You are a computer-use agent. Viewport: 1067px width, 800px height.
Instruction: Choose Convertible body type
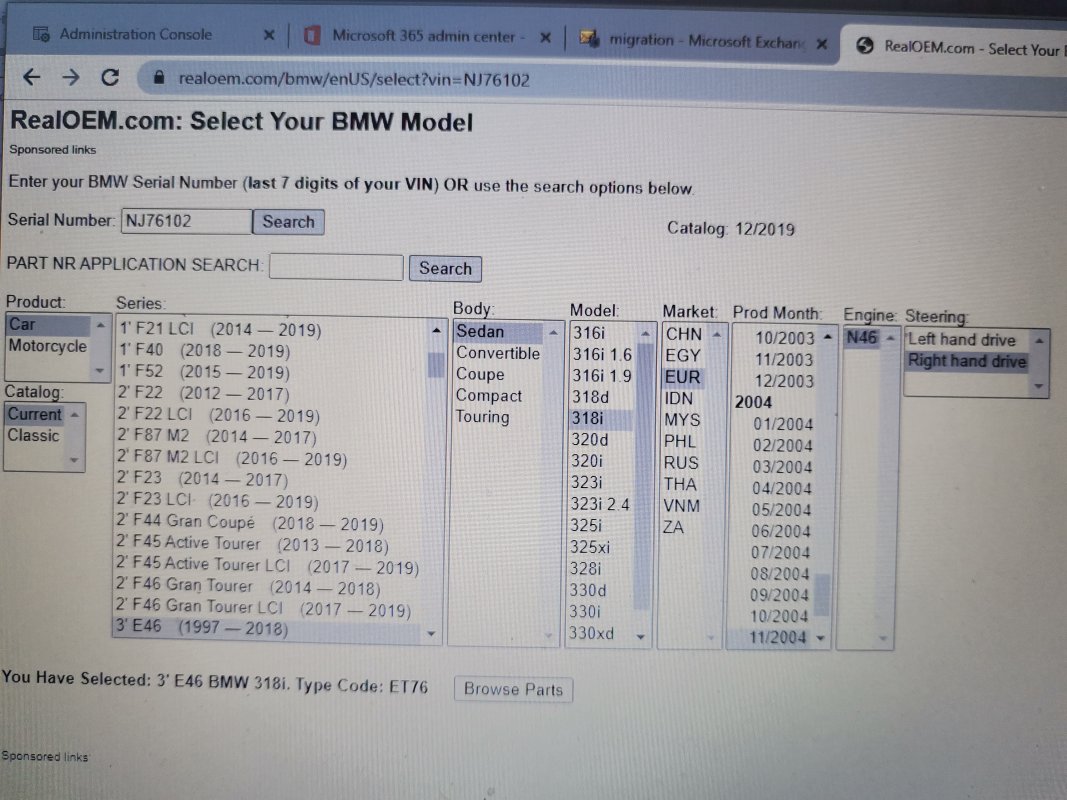[x=498, y=353]
